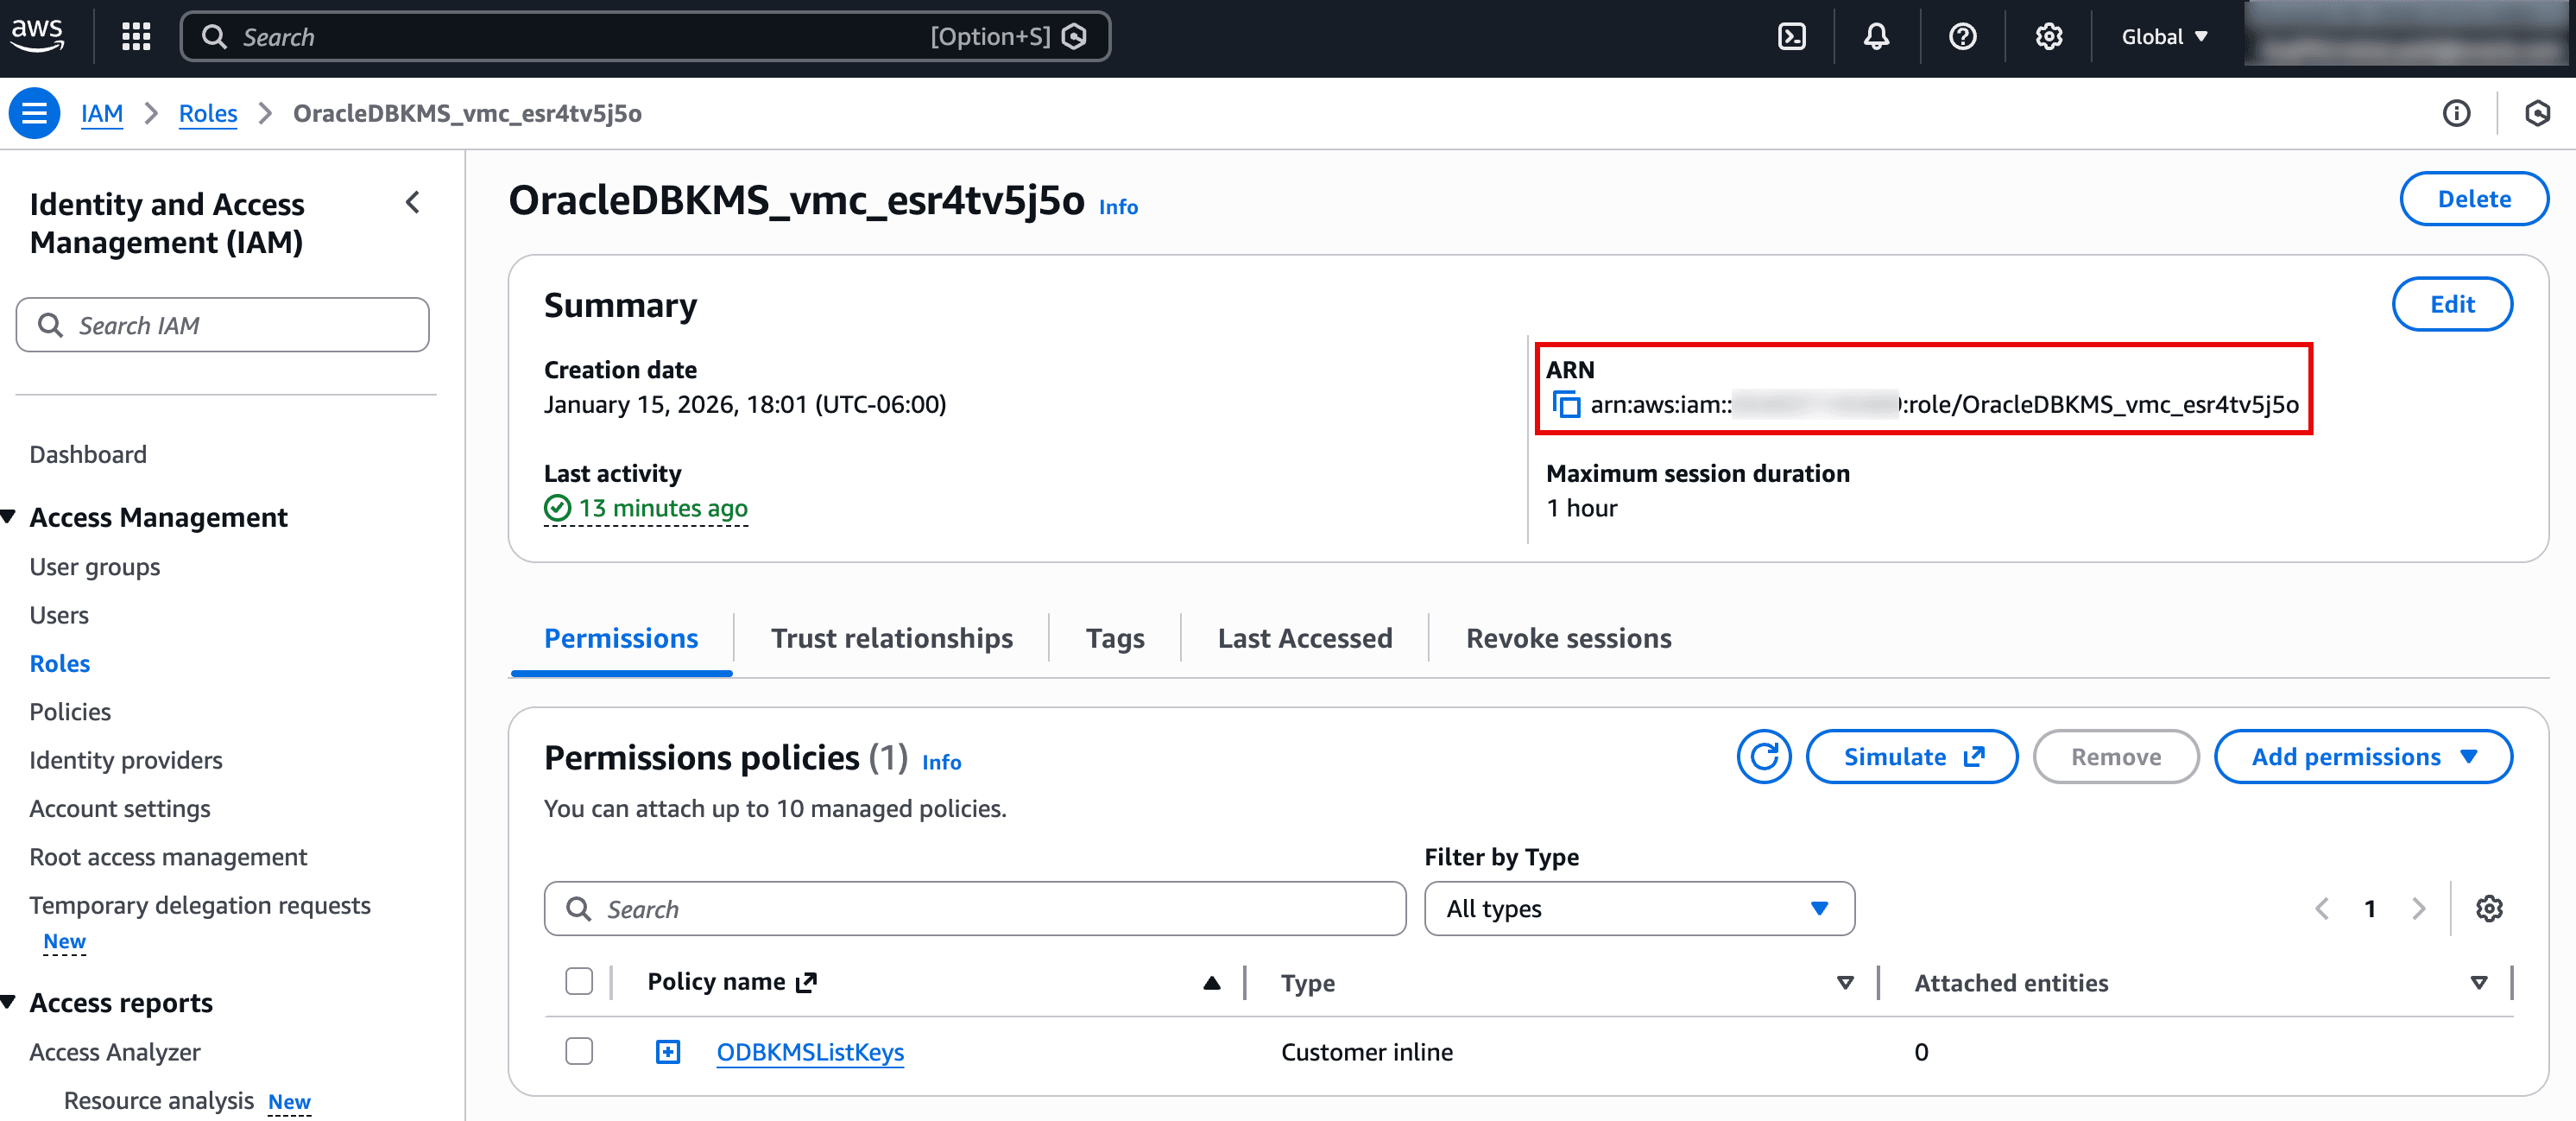Open the Global region dropdown
Viewport: 2576px width, 1121px height.
(2164, 37)
